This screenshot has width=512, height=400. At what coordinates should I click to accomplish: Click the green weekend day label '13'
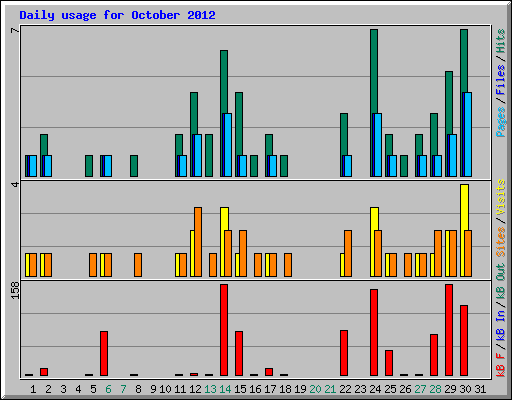[x=210, y=389]
